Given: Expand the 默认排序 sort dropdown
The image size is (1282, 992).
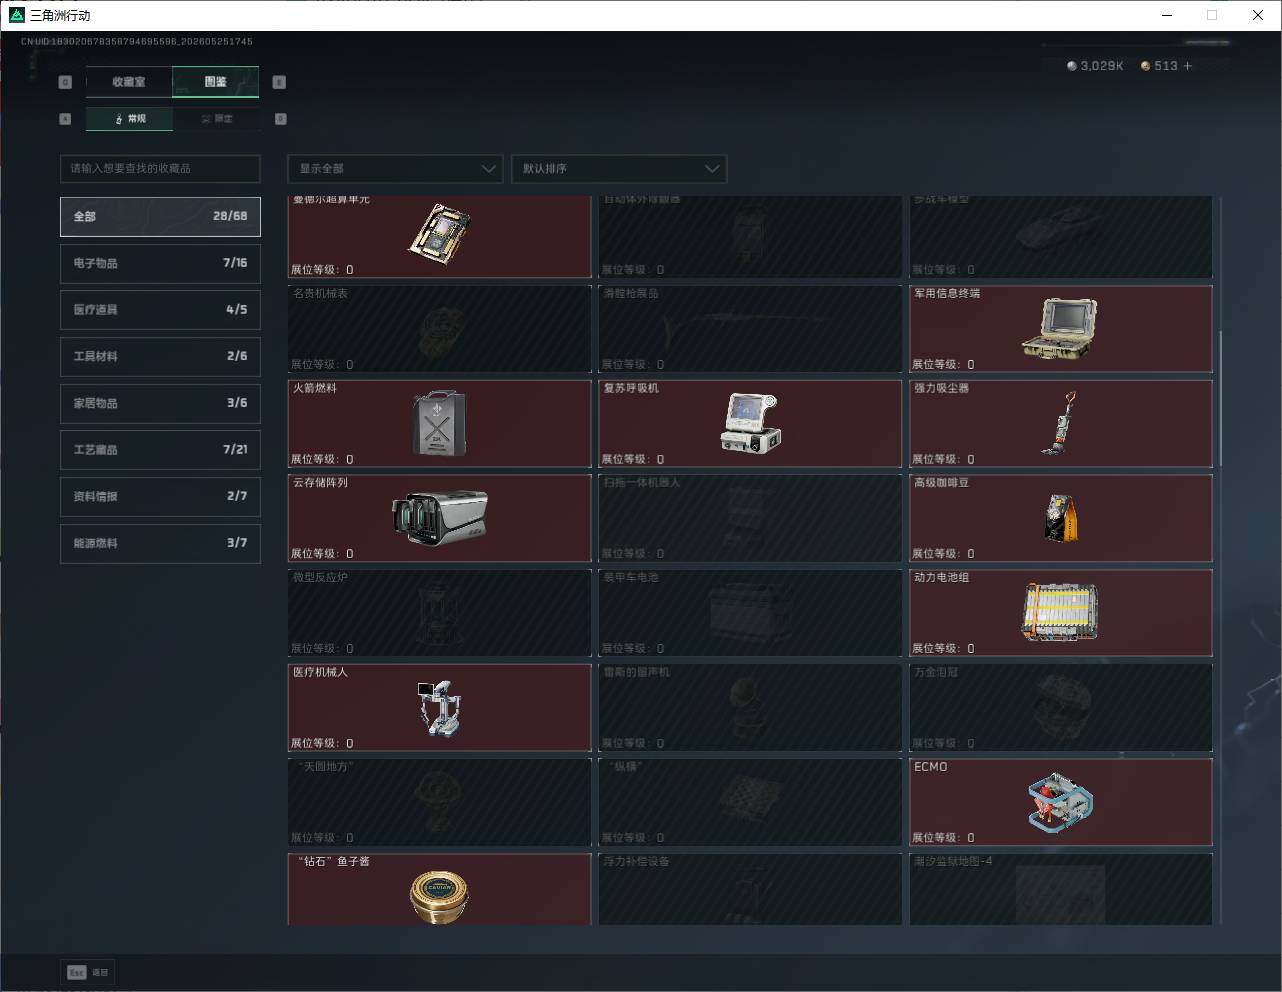Looking at the screenshot, I should pos(618,168).
